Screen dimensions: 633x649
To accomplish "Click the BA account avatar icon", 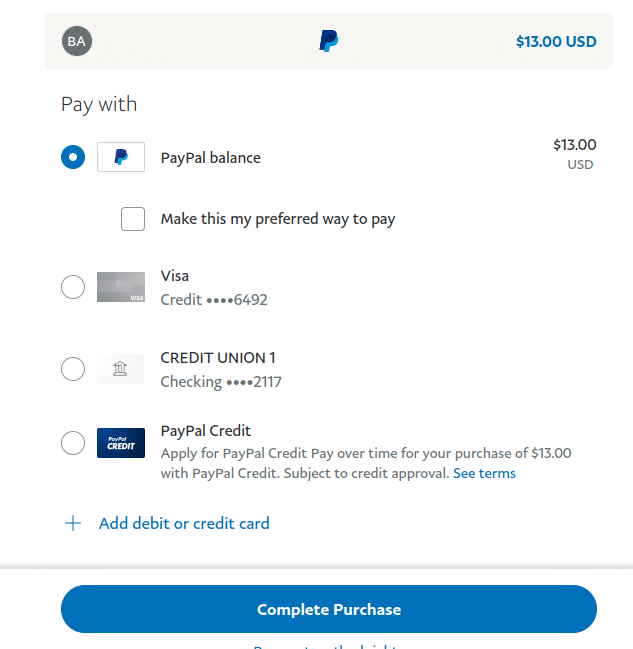I will click(x=76, y=41).
